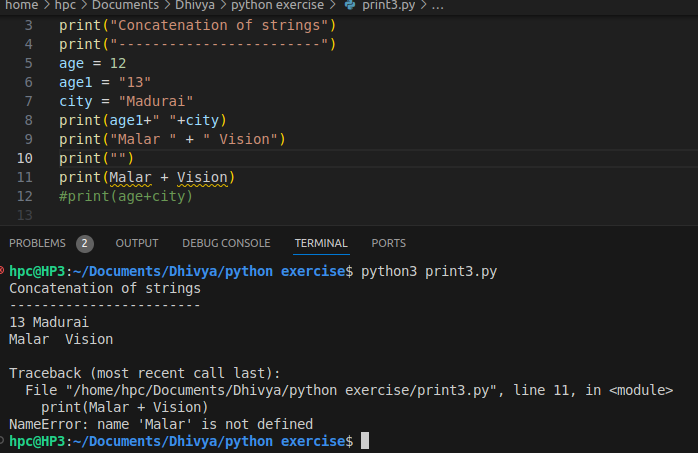Viewport: 698px width, 453px height.
Task: Click the underlined Vision variable in editor line 11
Action: click(x=201, y=177)
